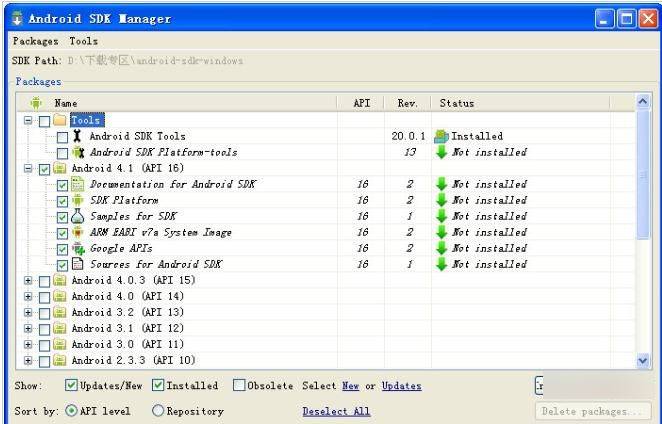Click the Android 4.0.3 (API 15) folder icon
The width and height of the screenshot is (662, 424).
click(60, 280)
